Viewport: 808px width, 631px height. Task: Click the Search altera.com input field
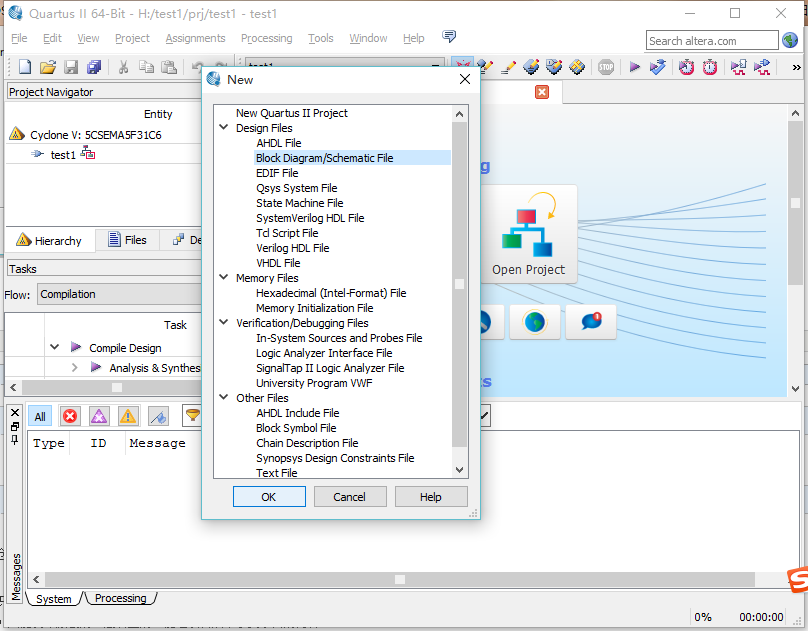click(x=712, y=40)
